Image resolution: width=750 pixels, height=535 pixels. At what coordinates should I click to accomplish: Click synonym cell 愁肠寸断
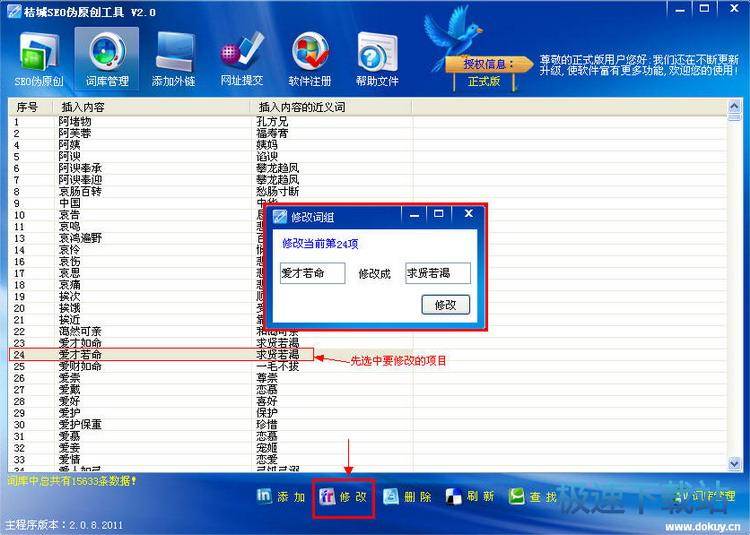click(x=277, y=191)
